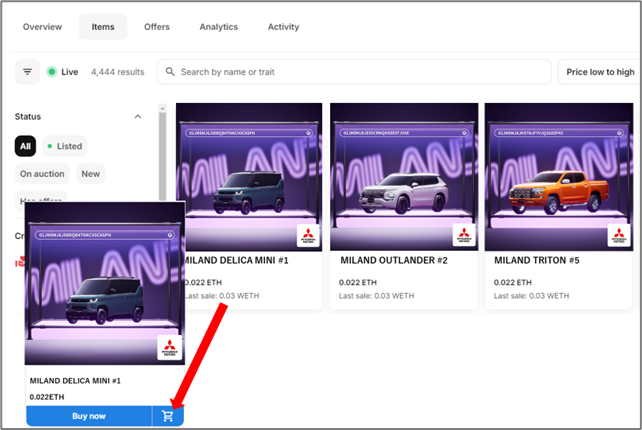Click the search magnifier icon
Screen dimensions: 642x430
170,72
